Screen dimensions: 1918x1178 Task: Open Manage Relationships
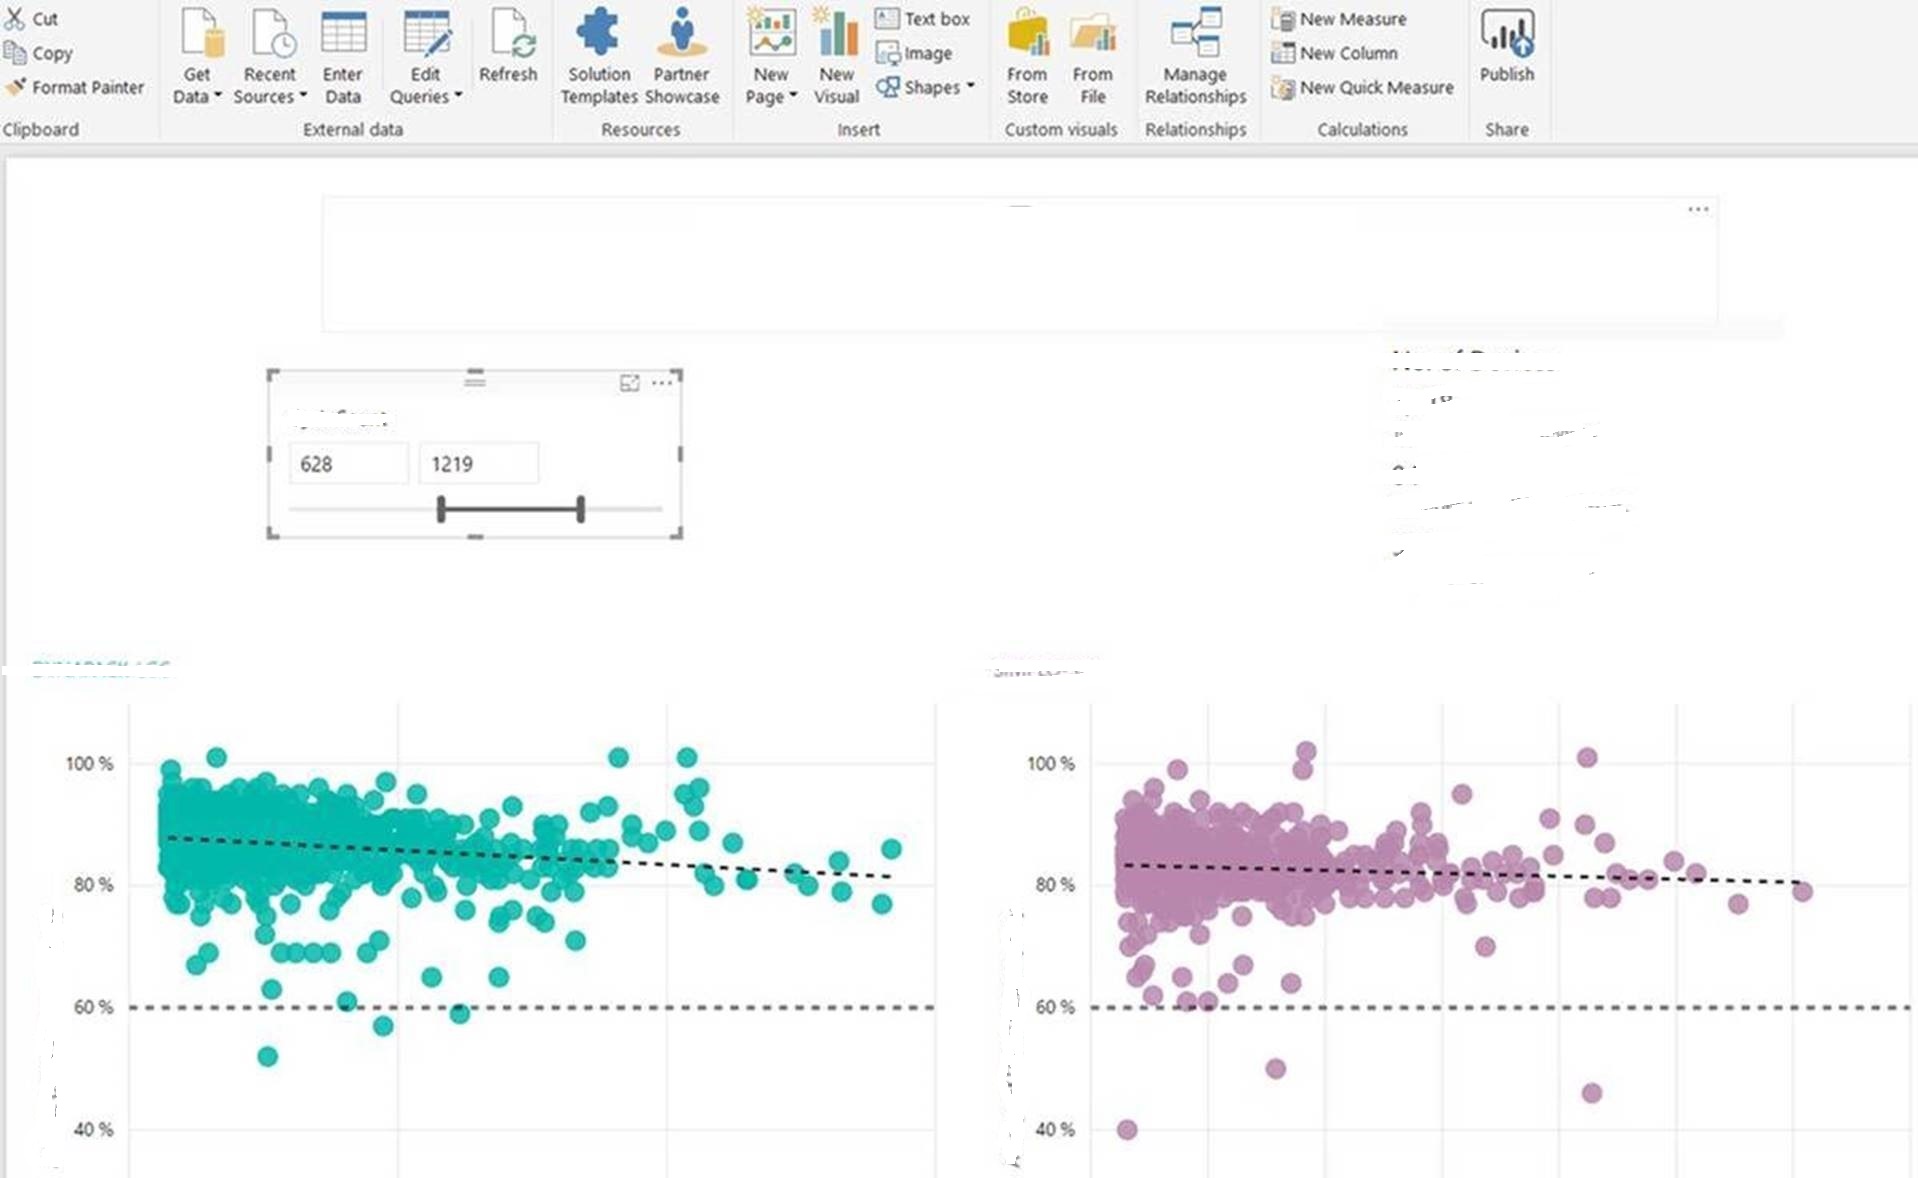(1196, 56)
